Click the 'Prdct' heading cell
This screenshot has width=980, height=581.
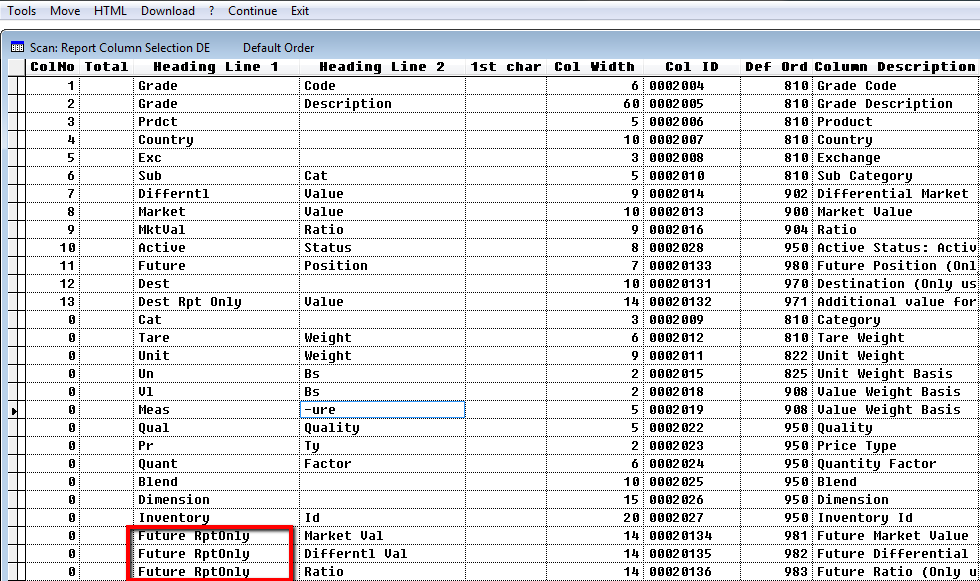pos(216,122)
